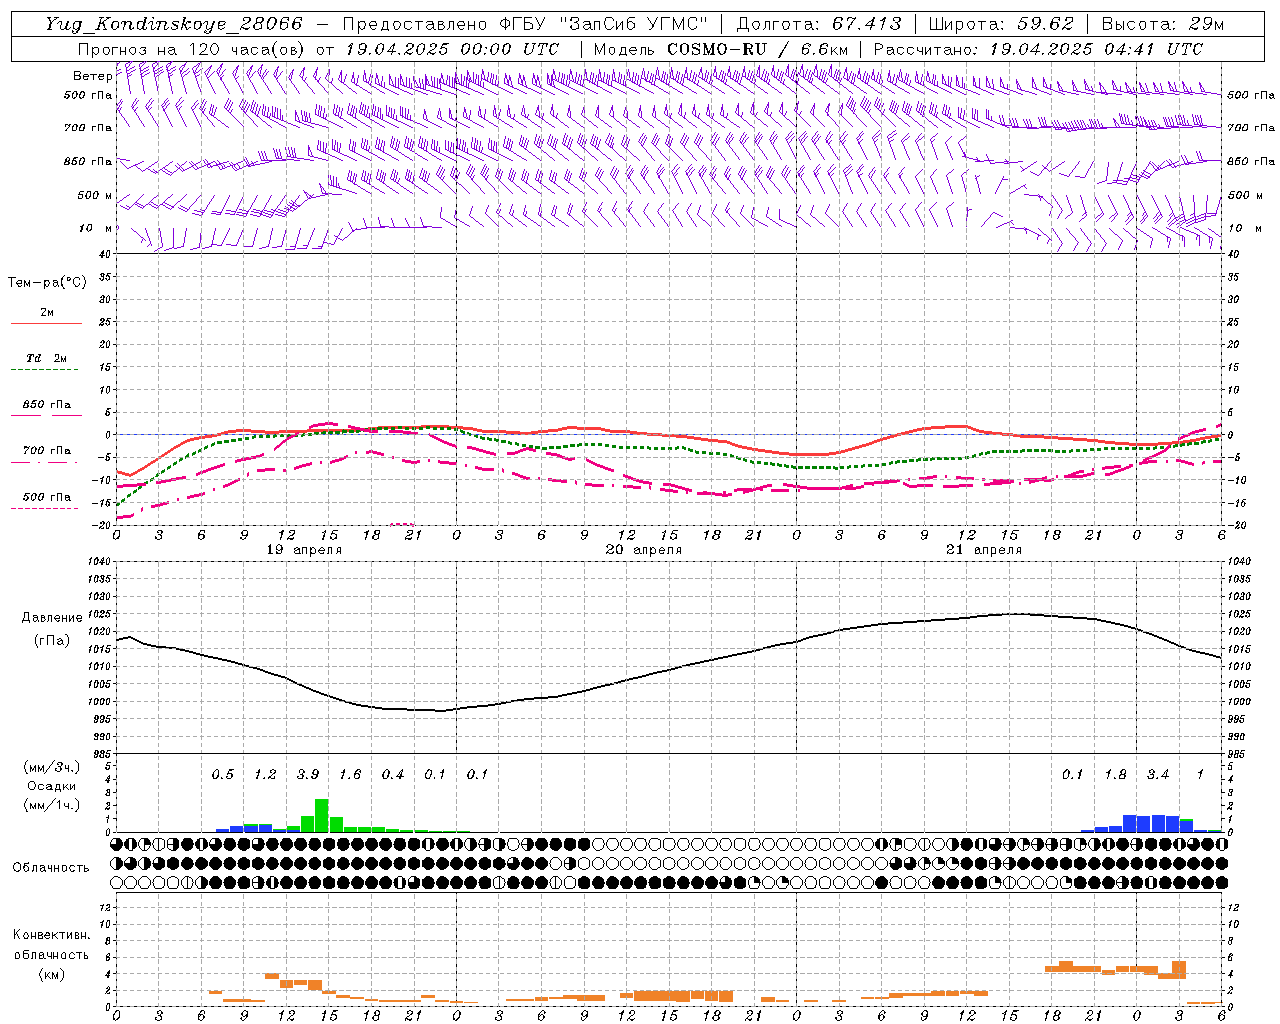Image resolution: width=1280 pixels, height=1024 pixels.
Task: Click the station name Yug_Kondinskoye_28066
Action: pos(173,24)
